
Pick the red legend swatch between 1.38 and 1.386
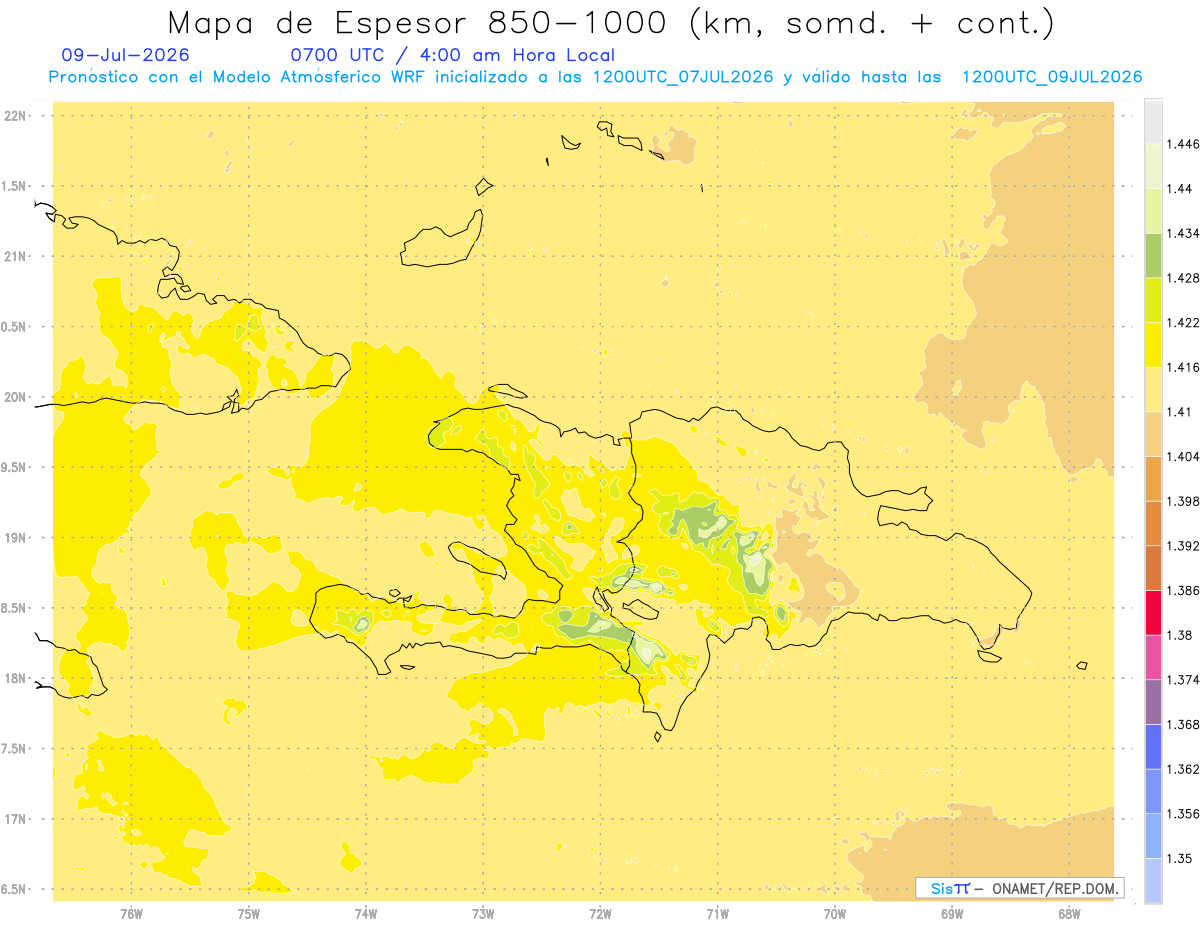pyautogui.click(x=1153, y=612)
